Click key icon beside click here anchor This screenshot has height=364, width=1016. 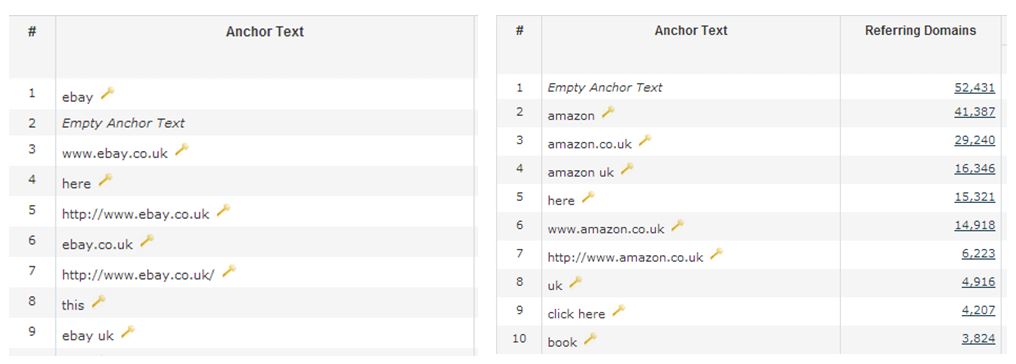pos(619,310)
